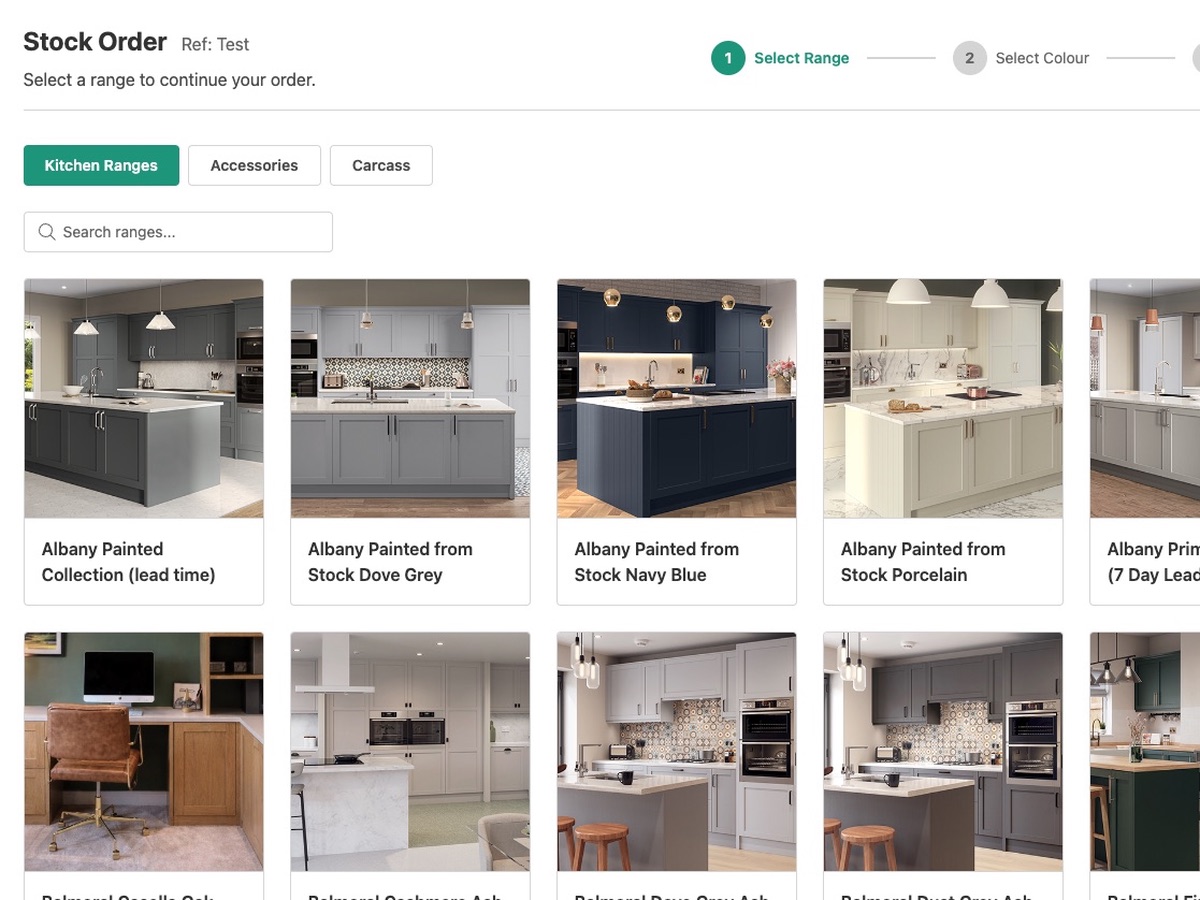Screen dimensions: 1200x900
Task: Open Albany Painted Collection (lead time) image
Action: pyautogui.click(x=144, y=398)
